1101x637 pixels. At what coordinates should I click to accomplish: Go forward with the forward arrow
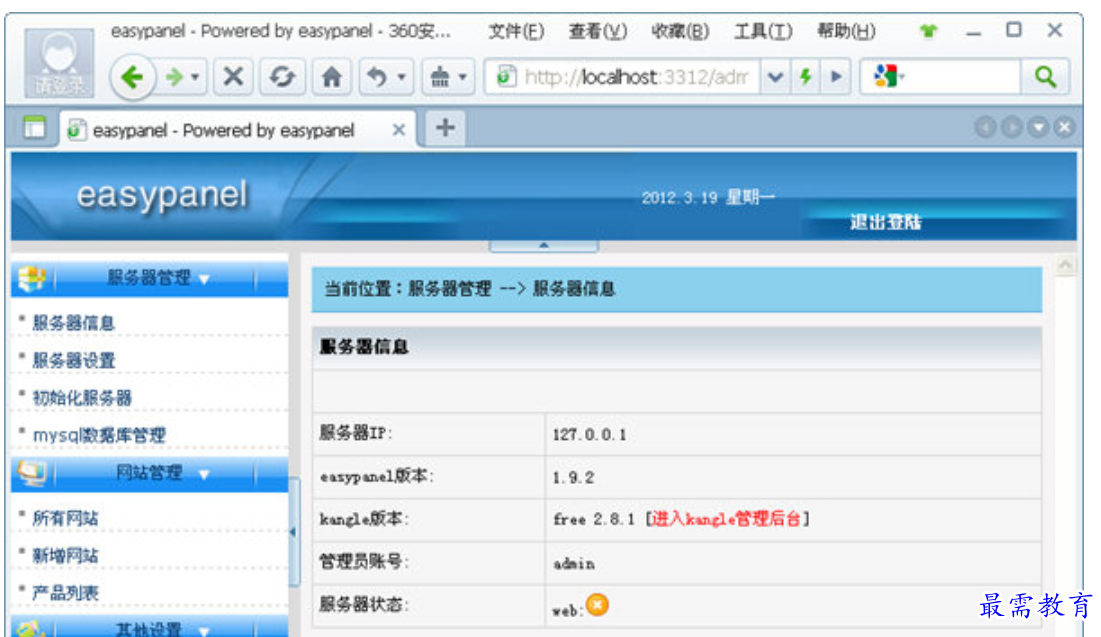point(174,77)
